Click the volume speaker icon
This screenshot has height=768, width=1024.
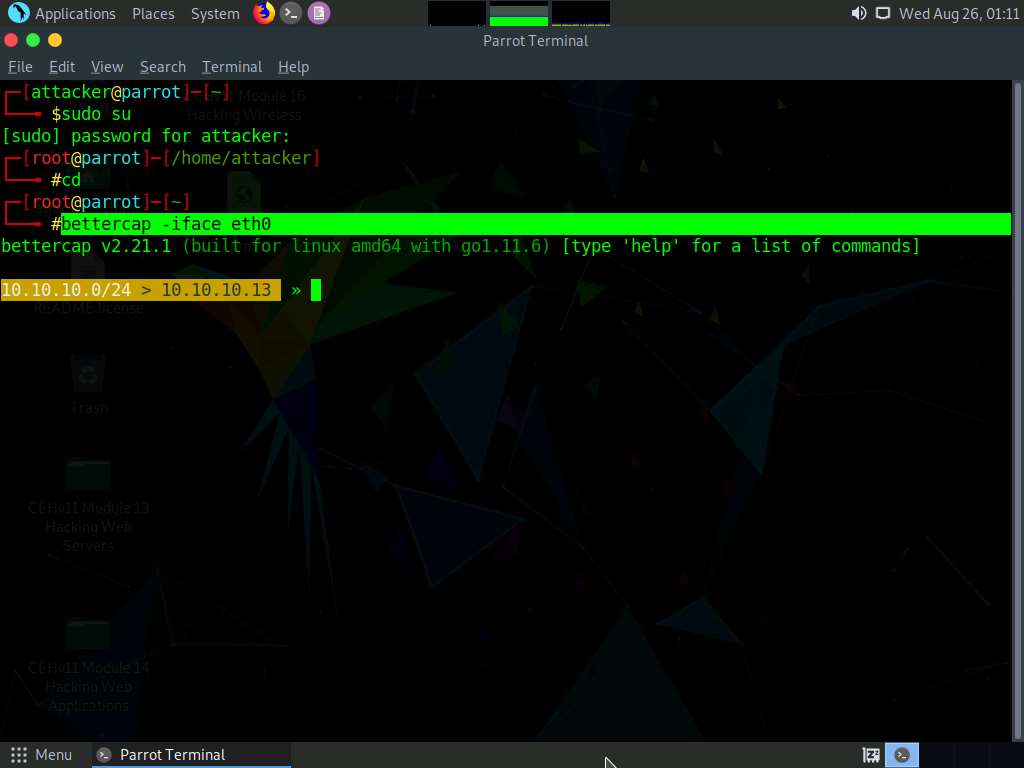click(x=859, y=13)
